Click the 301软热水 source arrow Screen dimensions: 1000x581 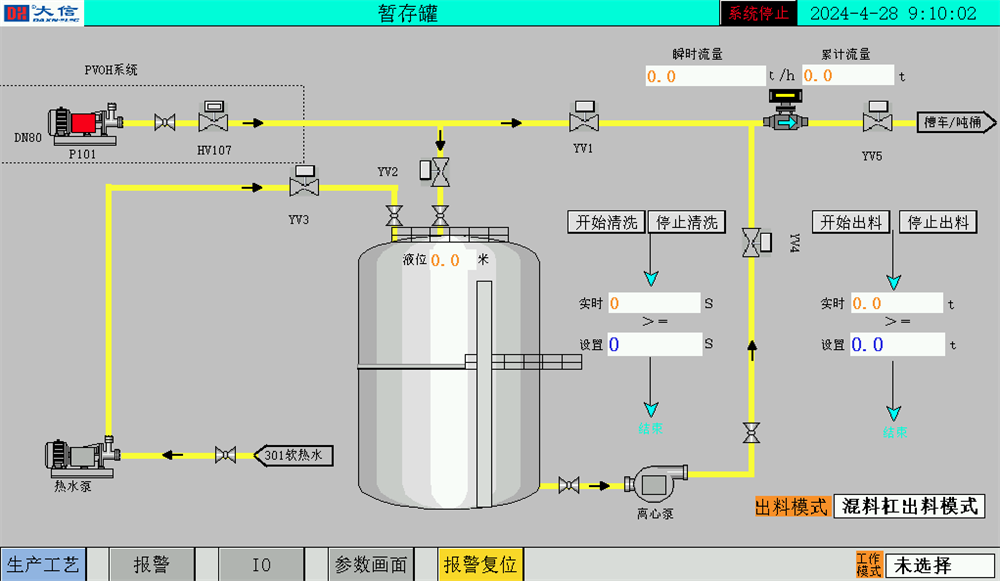pos(293,455)
